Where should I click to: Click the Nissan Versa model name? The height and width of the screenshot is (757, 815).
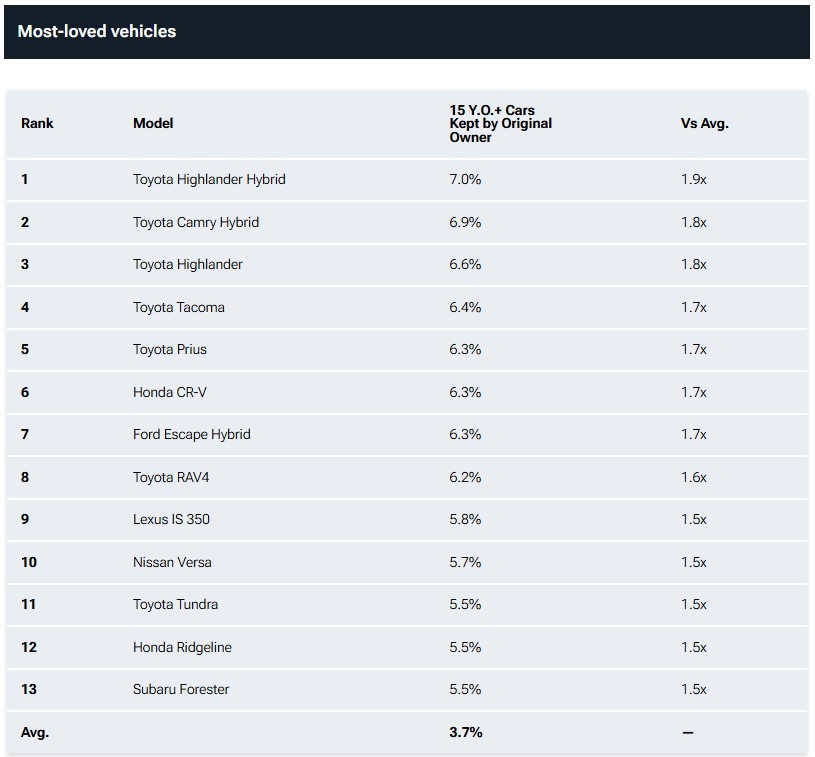tap(173, 562)
